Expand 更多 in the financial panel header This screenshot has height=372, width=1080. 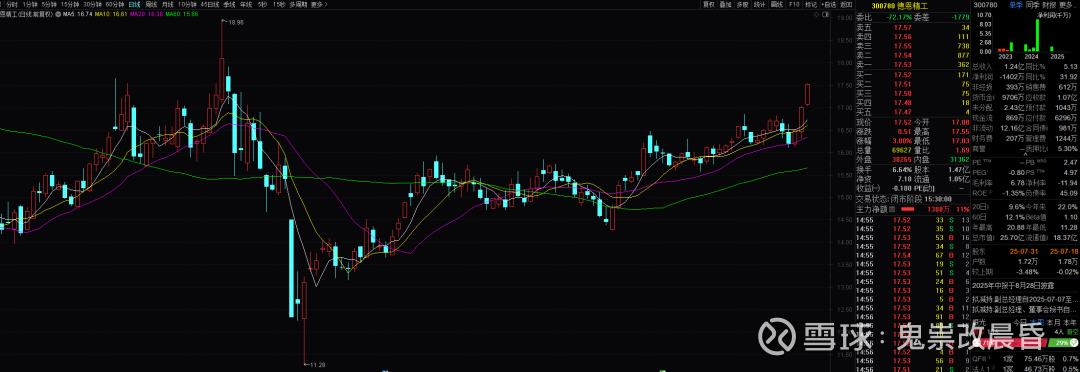[x=1068, y=4]
